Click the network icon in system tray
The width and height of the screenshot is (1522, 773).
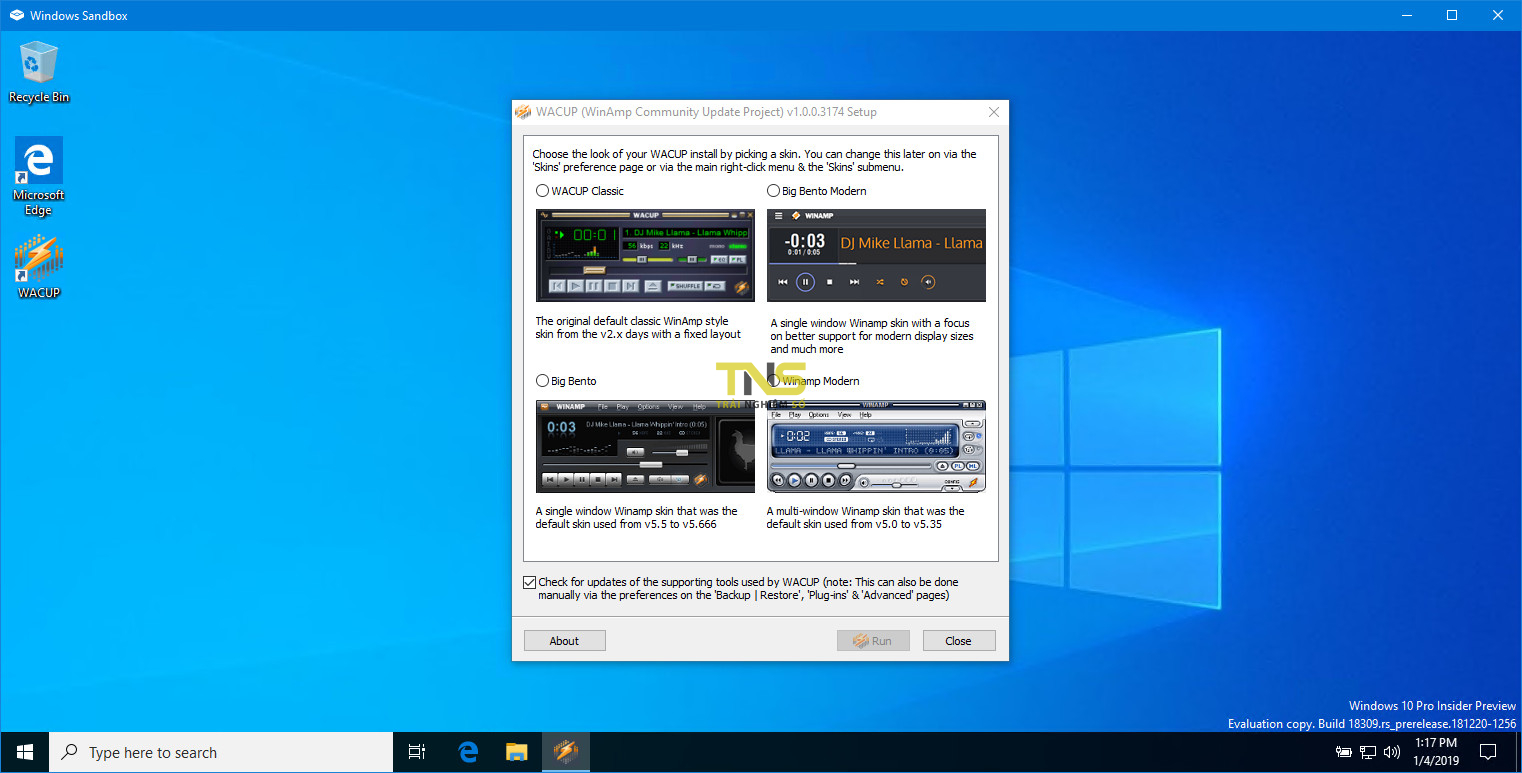point(1368,752)
